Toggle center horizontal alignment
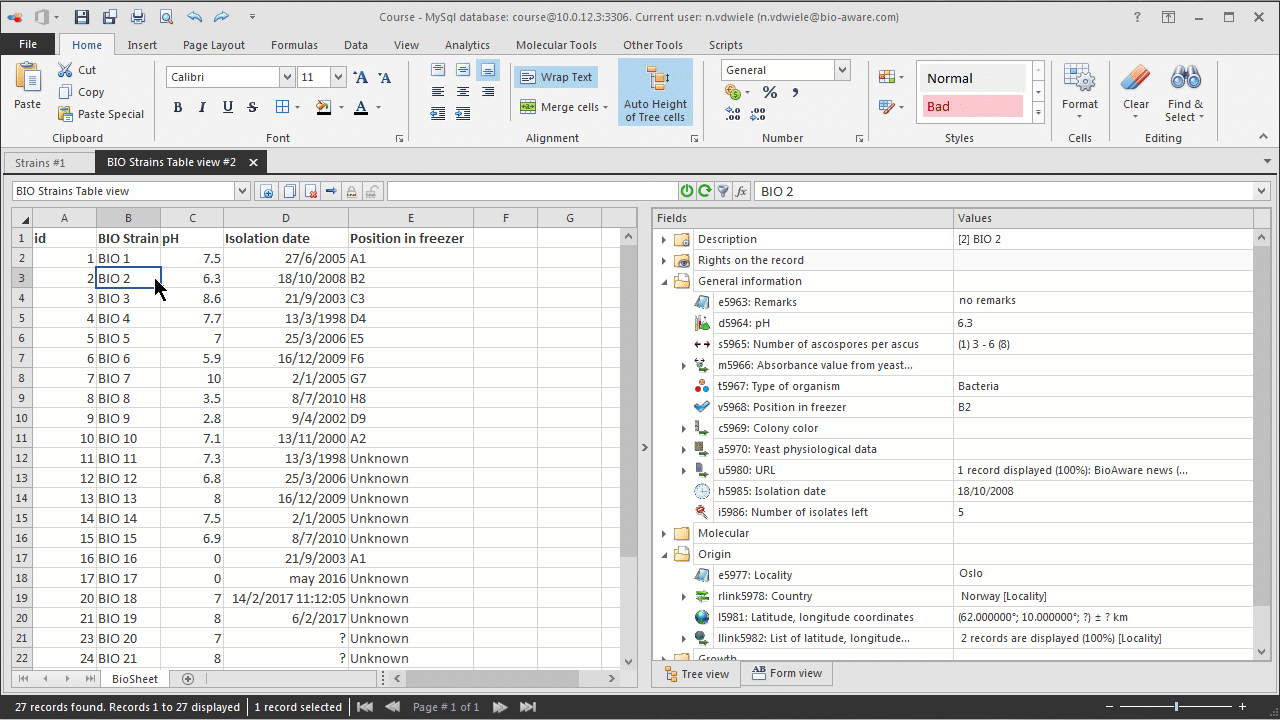 click(x=463, y=92)
